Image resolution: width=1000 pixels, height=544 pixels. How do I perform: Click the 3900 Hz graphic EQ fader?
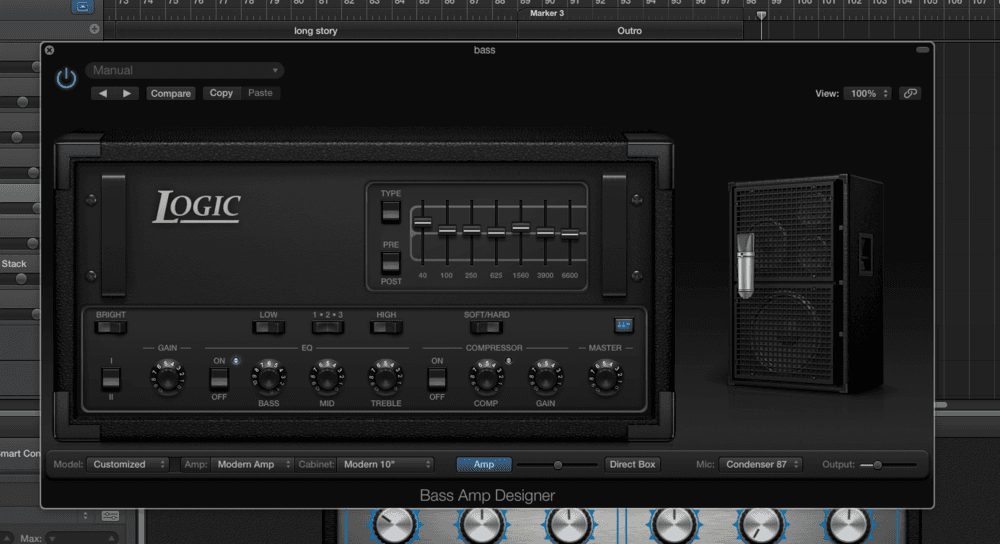pos(545,233)
